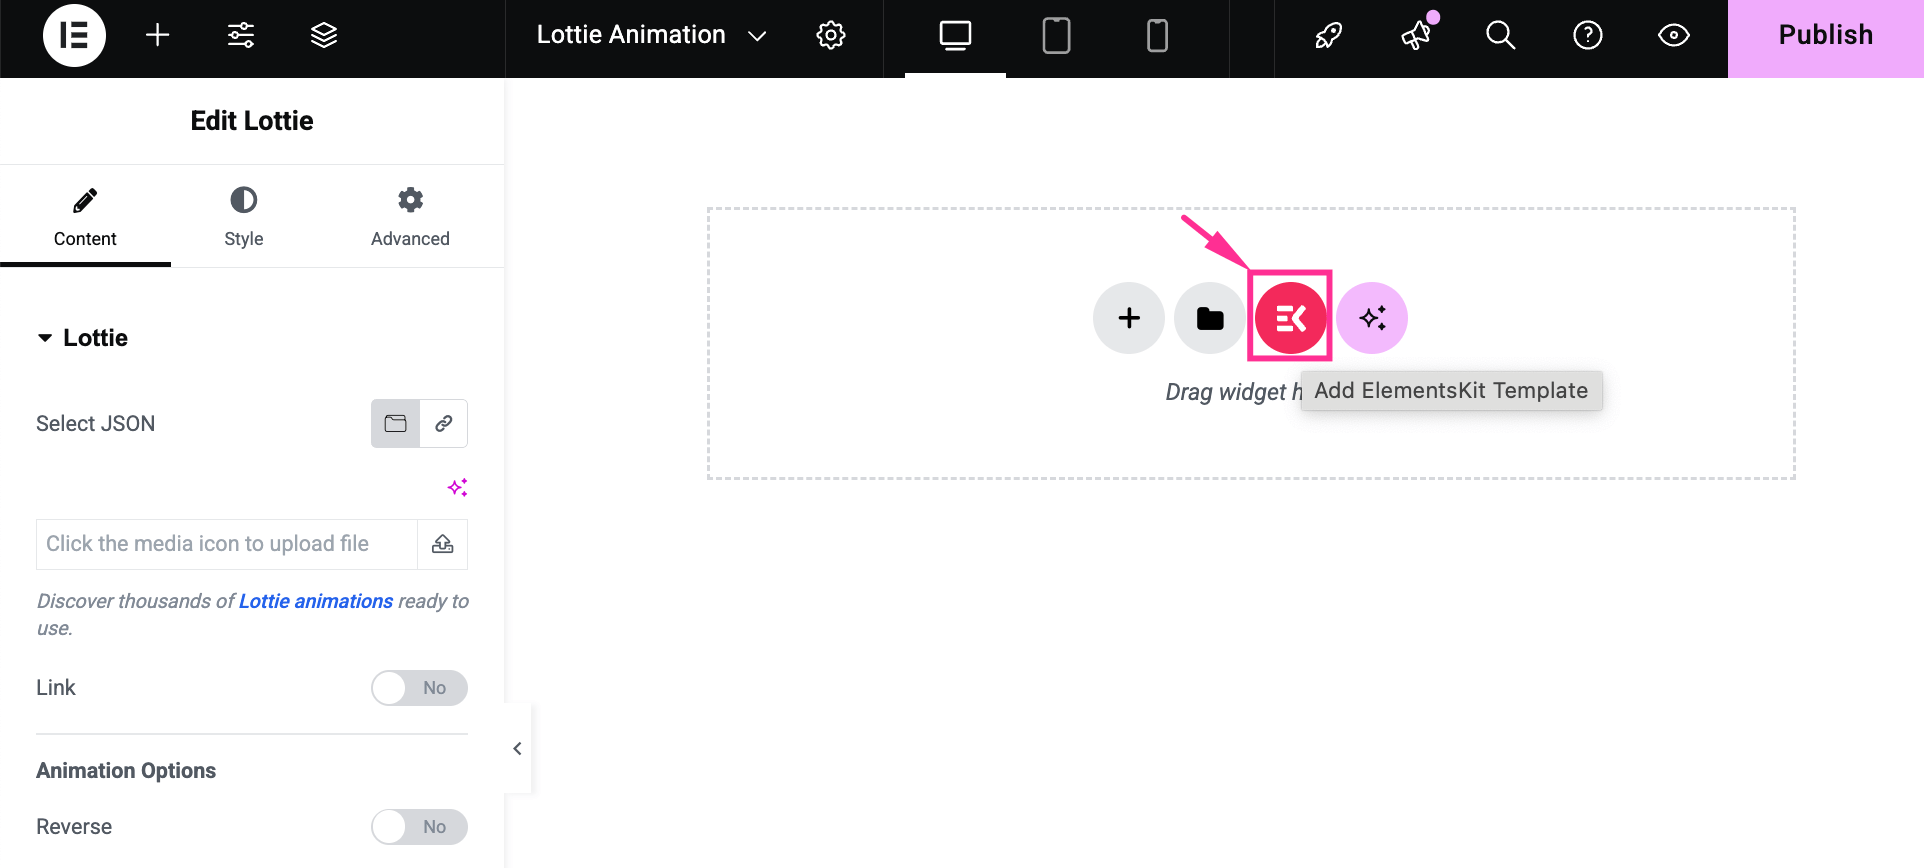
Task: Click the 'Select JSON' label
Action: coord(95,424)
